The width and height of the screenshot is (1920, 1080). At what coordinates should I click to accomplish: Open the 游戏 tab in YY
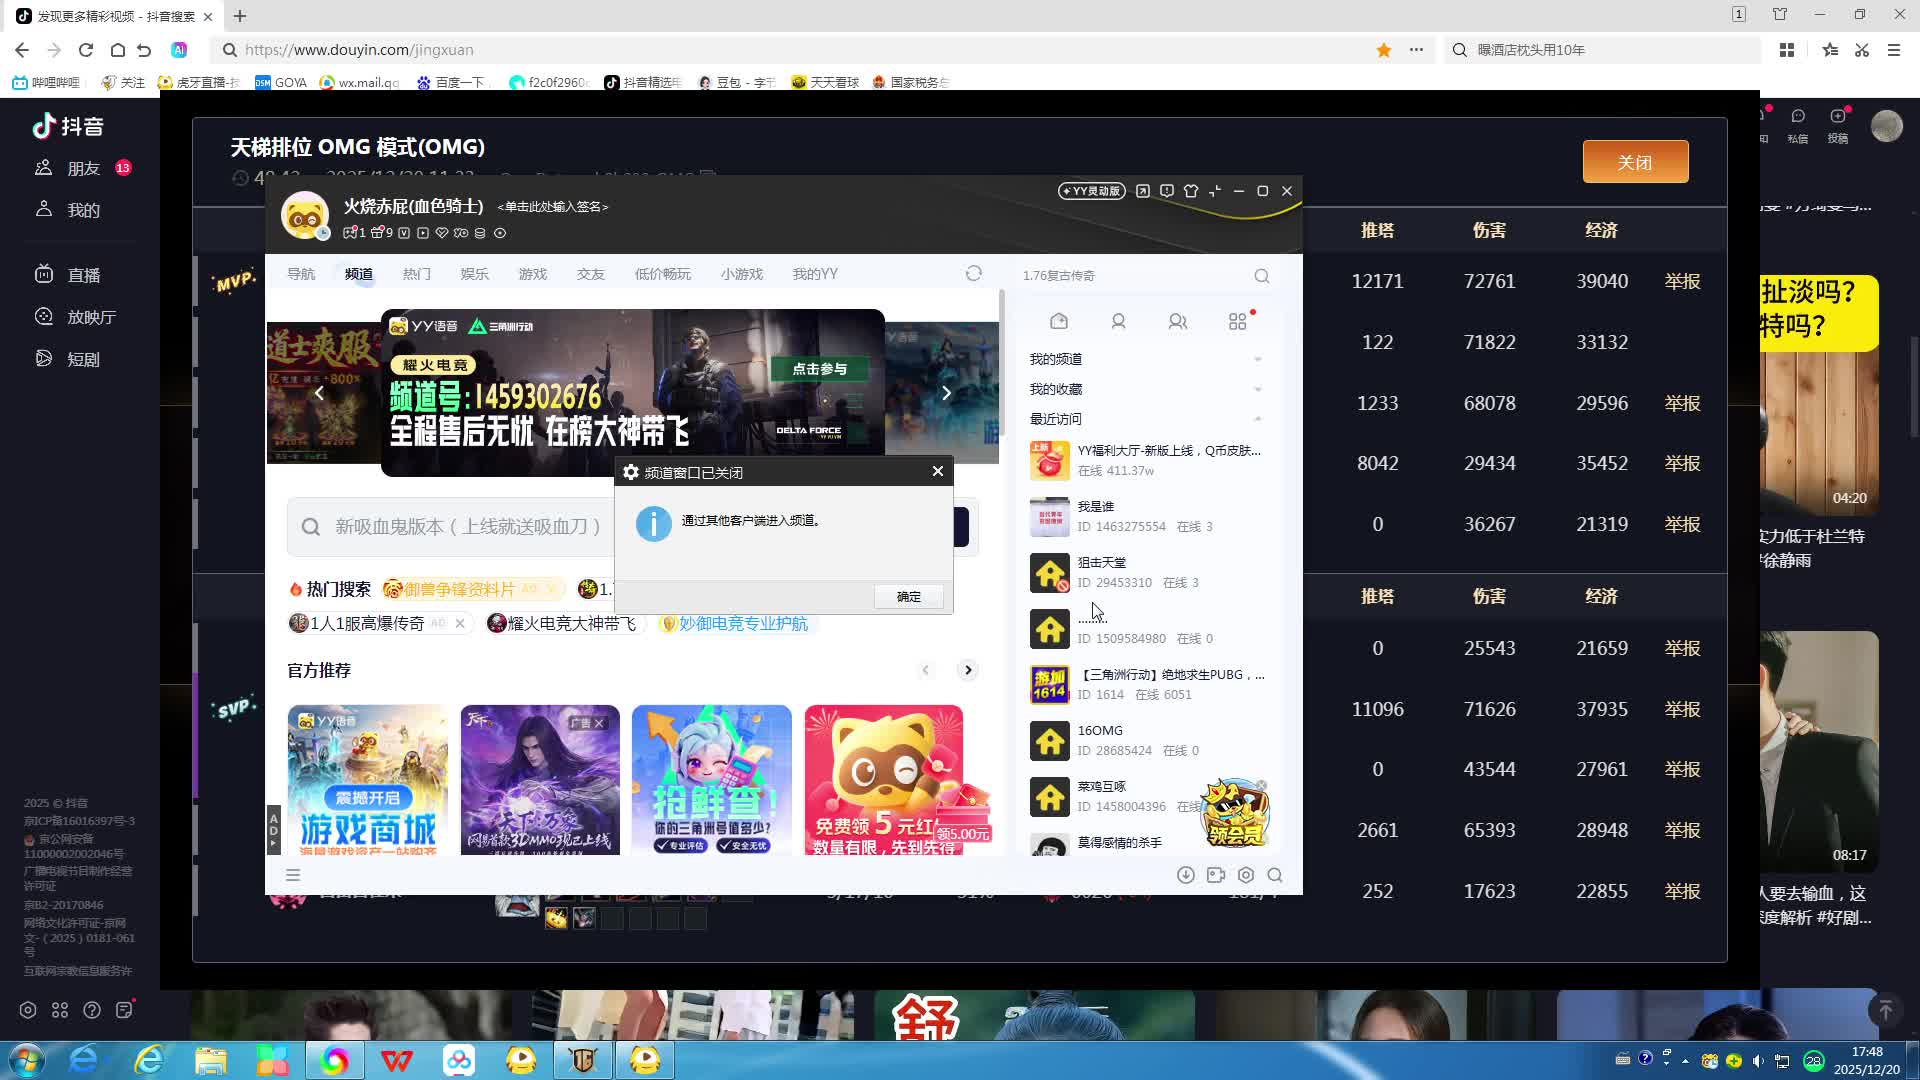coord(533,274)
